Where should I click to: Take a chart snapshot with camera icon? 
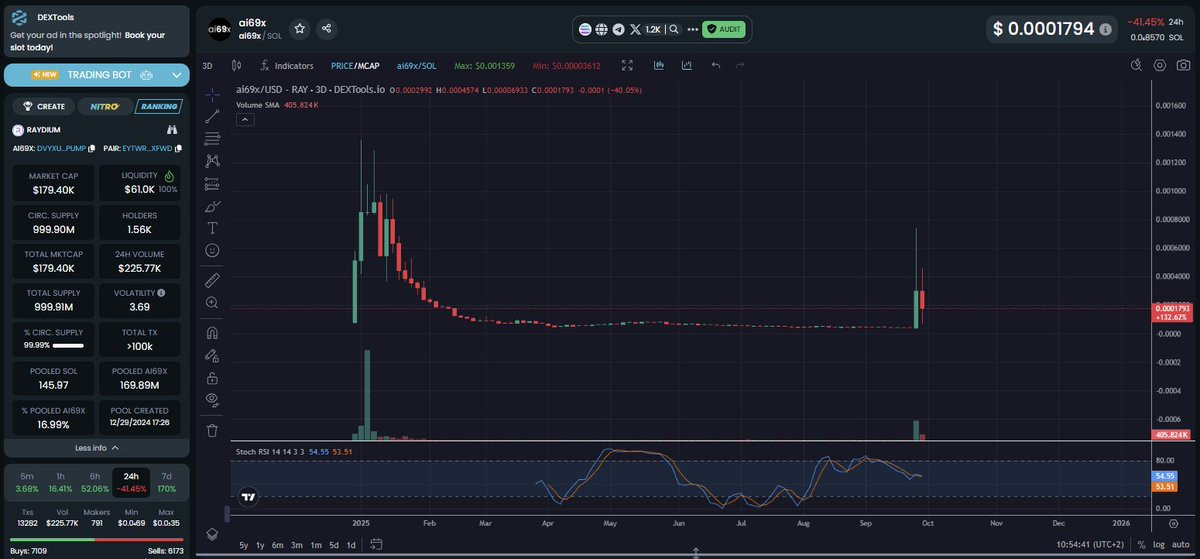[1184, 65]
